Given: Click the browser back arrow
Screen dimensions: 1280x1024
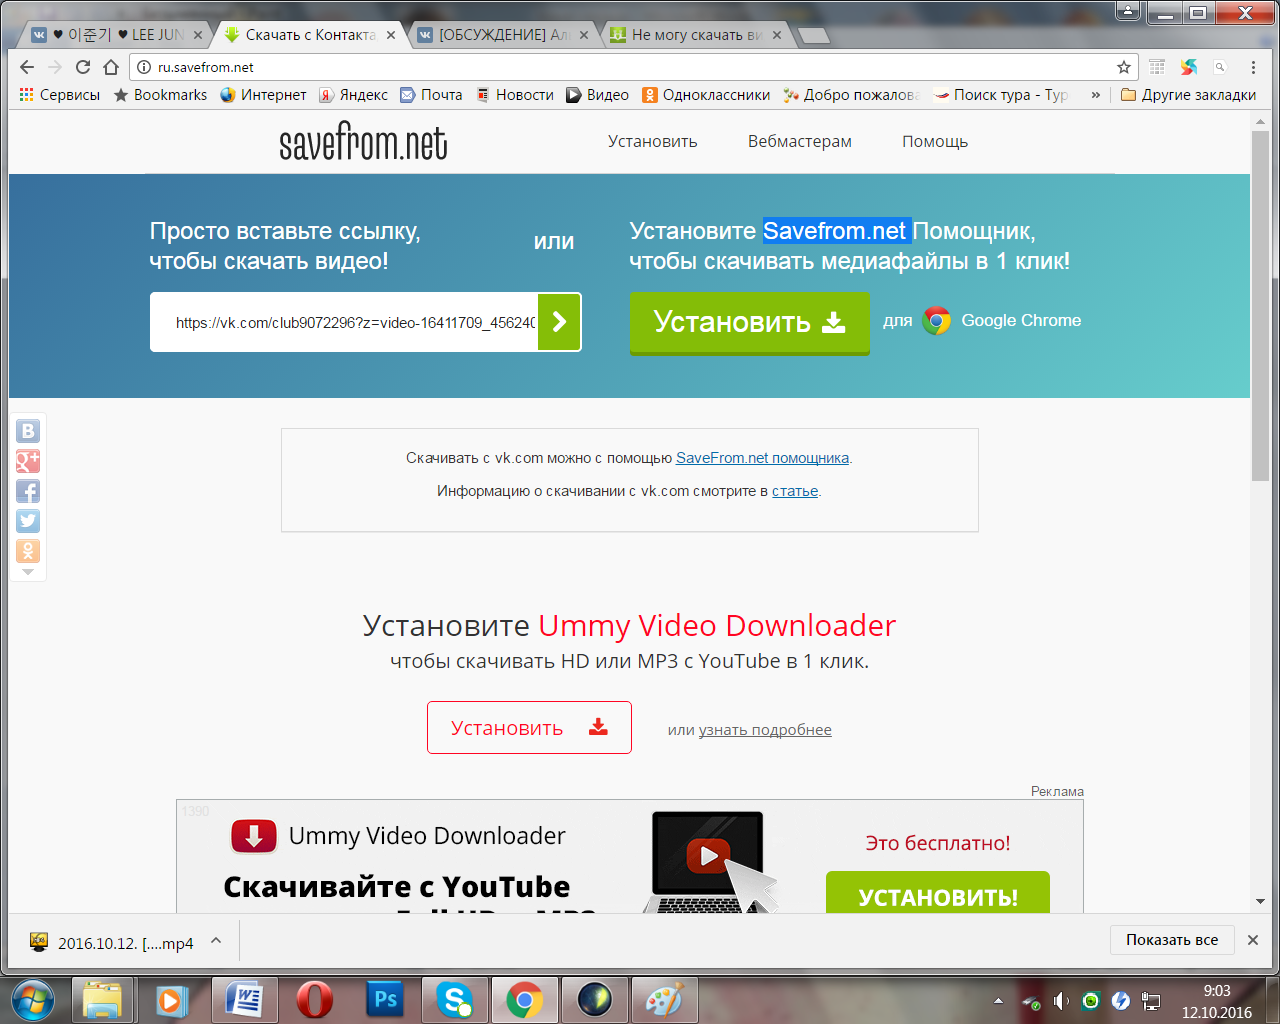Looking at the screenshot, I should 27,67.
